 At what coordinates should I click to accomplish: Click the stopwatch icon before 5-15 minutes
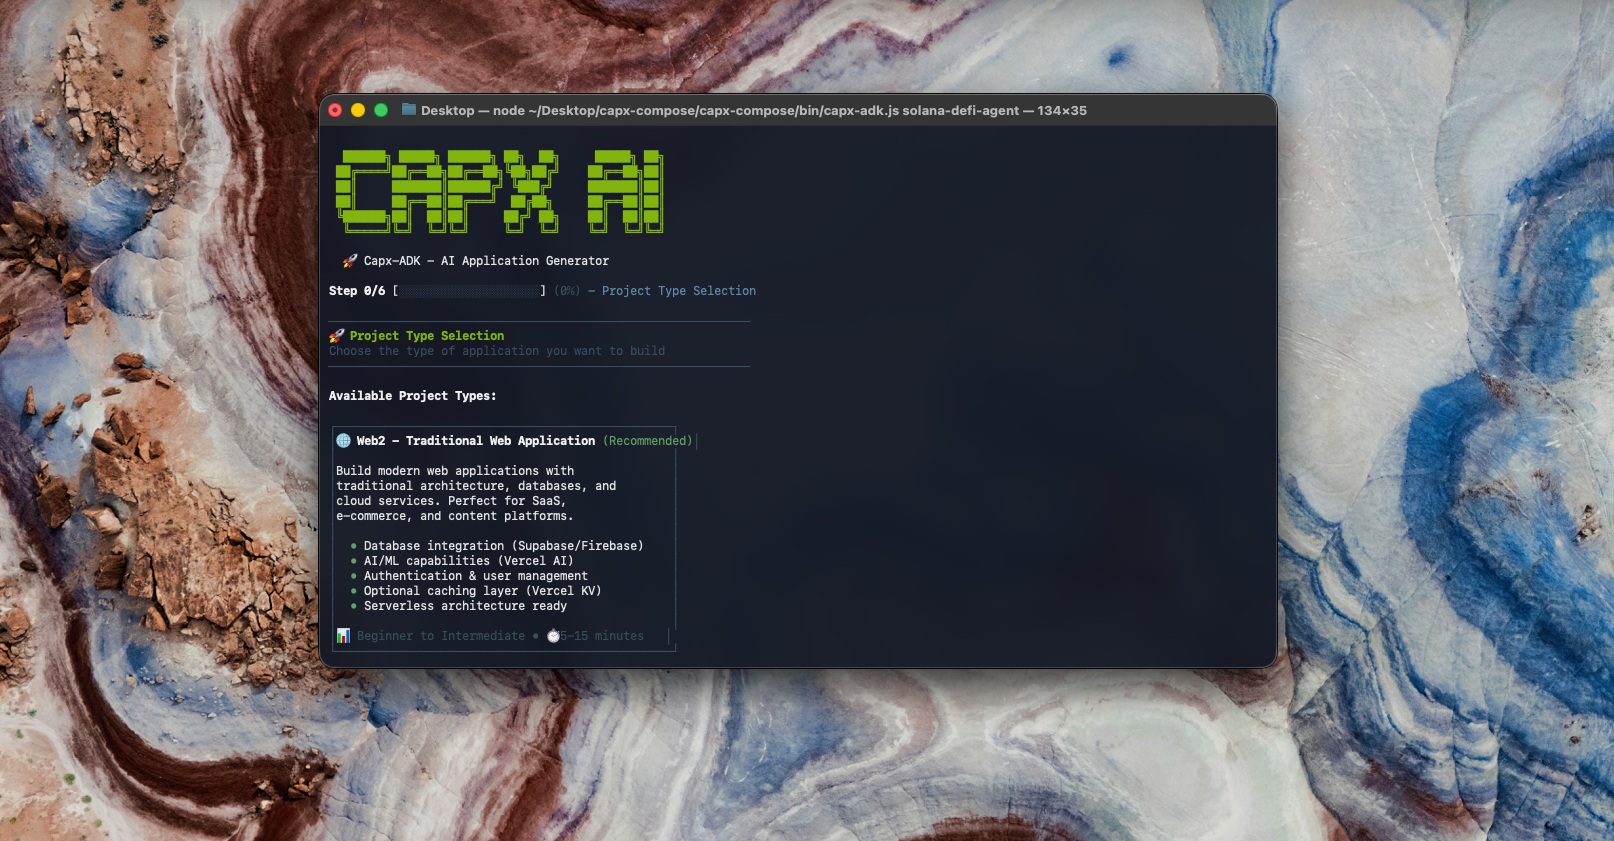click(553, 636)
